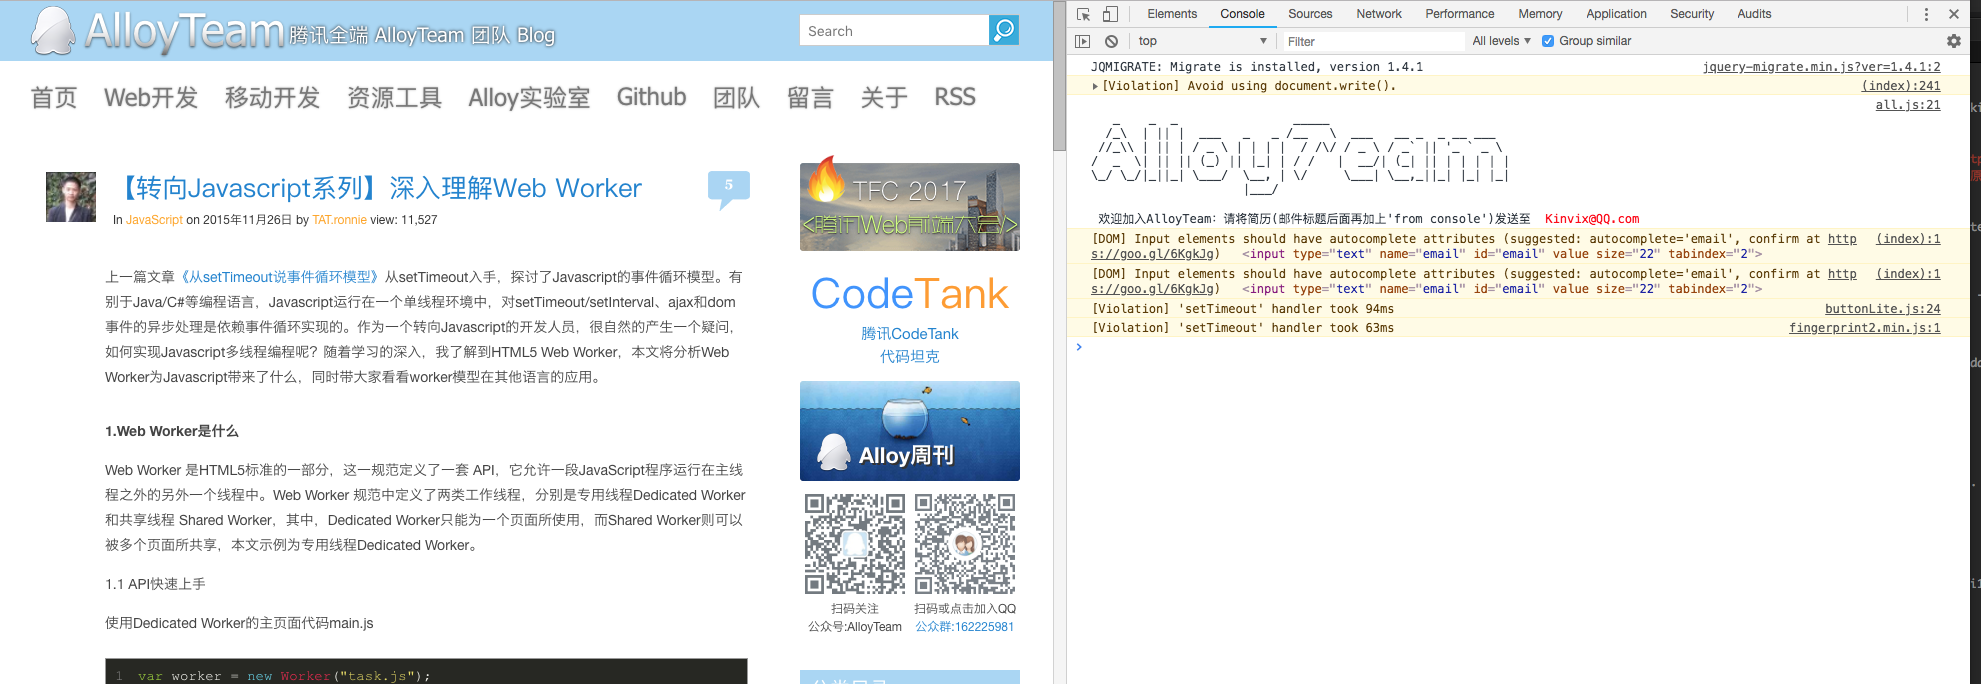
Task: Click the 1.1 API快速上手 subheading
Action: coord(155,584)
